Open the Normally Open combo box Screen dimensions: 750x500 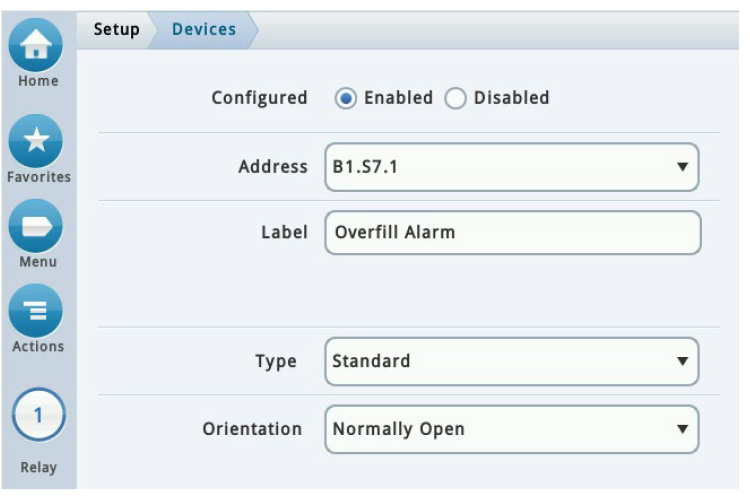coord(512,429)
